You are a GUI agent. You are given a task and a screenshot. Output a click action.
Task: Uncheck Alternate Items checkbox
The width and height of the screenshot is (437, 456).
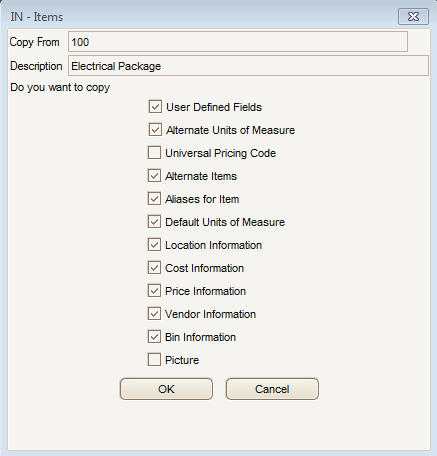point(154,176)
